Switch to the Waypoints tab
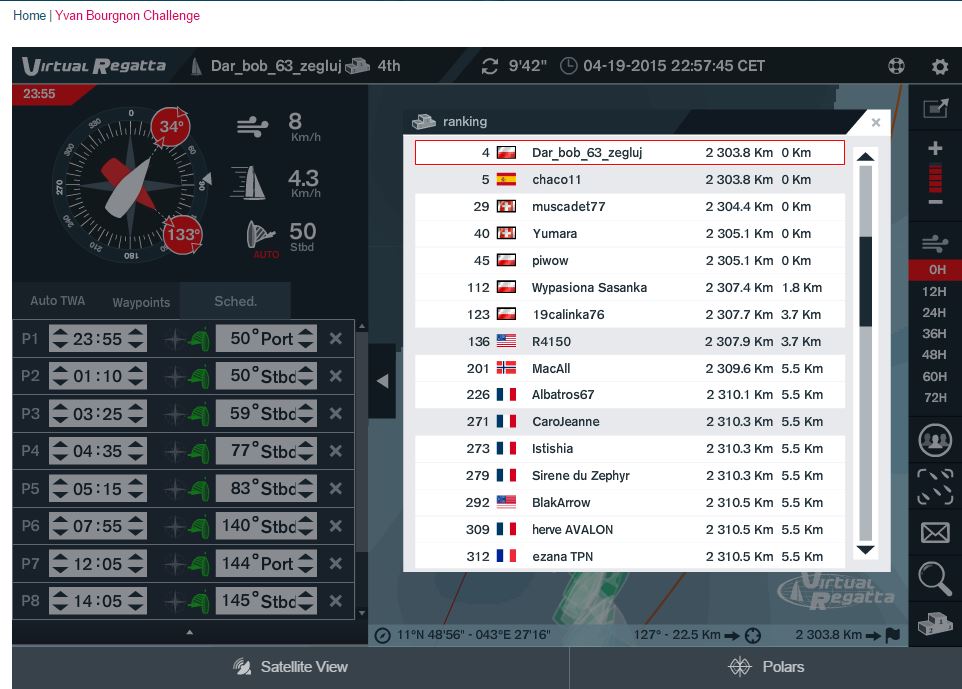 (x=141, y=302)
